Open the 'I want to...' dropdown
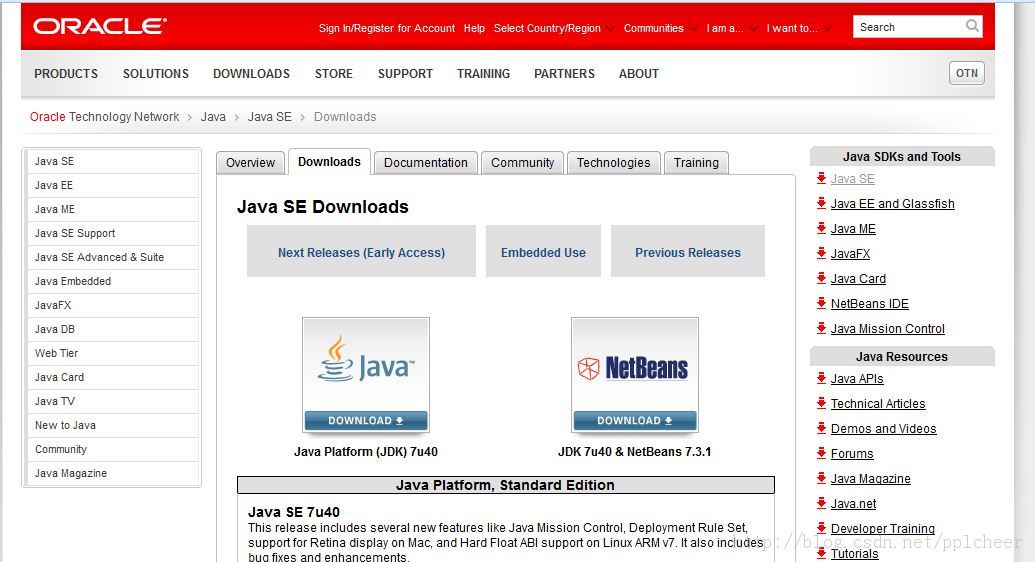The image size is (1035, 562). [799, 28]
